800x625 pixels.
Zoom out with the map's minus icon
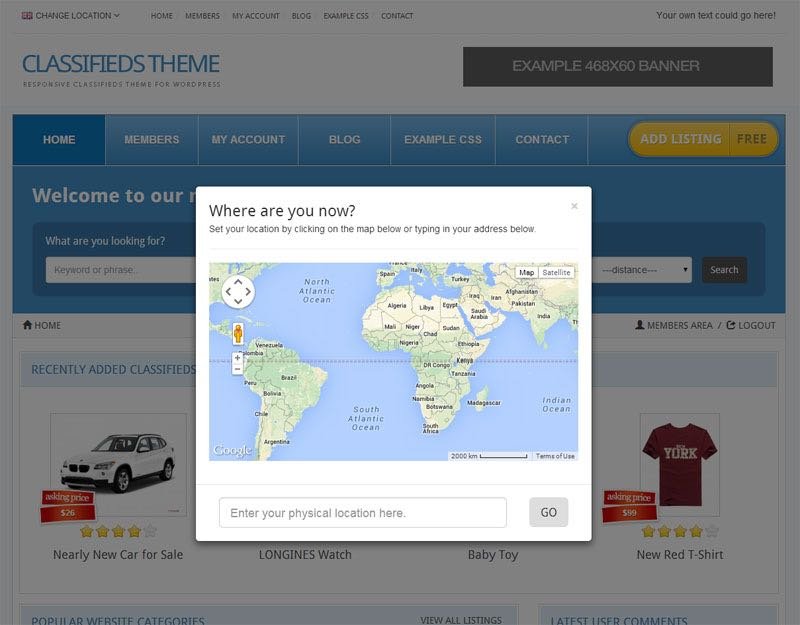point(237,370)
